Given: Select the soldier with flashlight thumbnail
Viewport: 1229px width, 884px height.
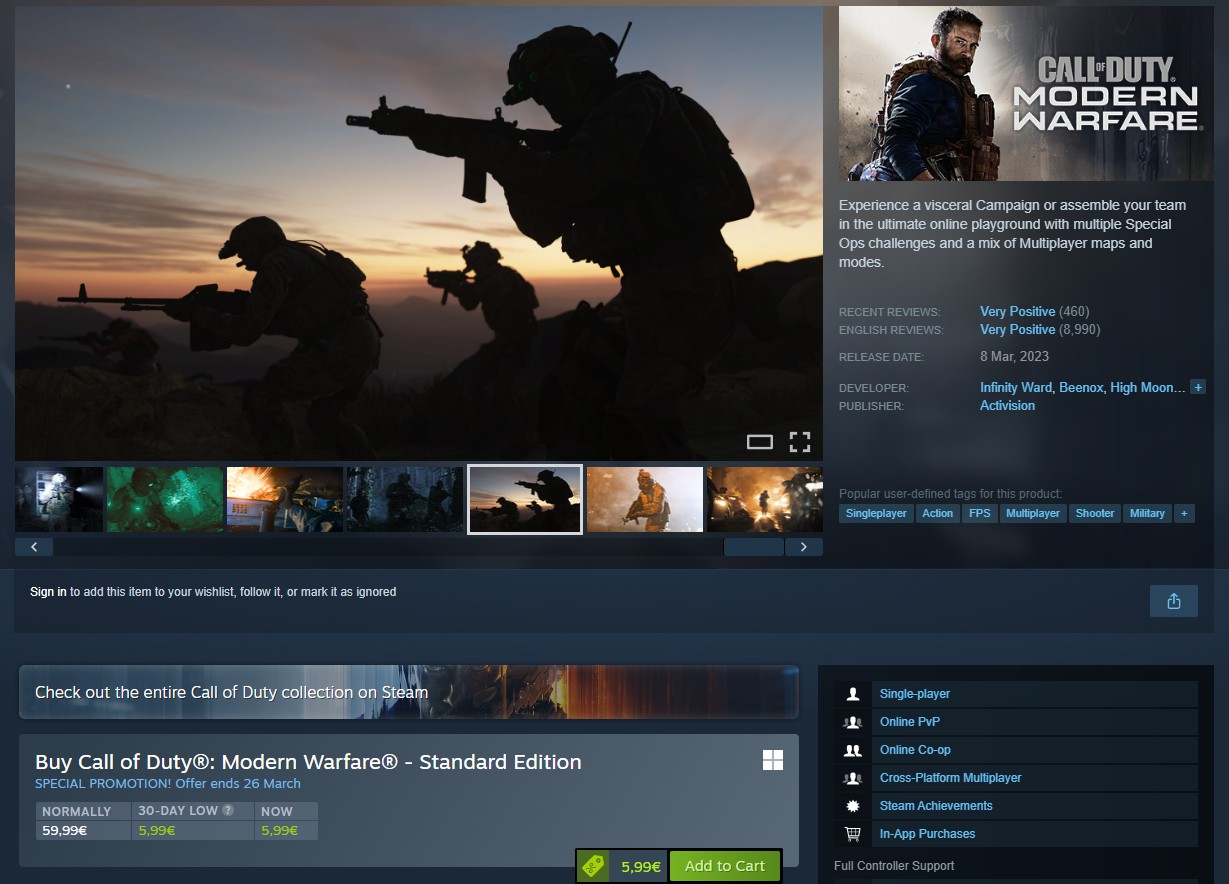Looking at the screenshot, I should [59, 499].
